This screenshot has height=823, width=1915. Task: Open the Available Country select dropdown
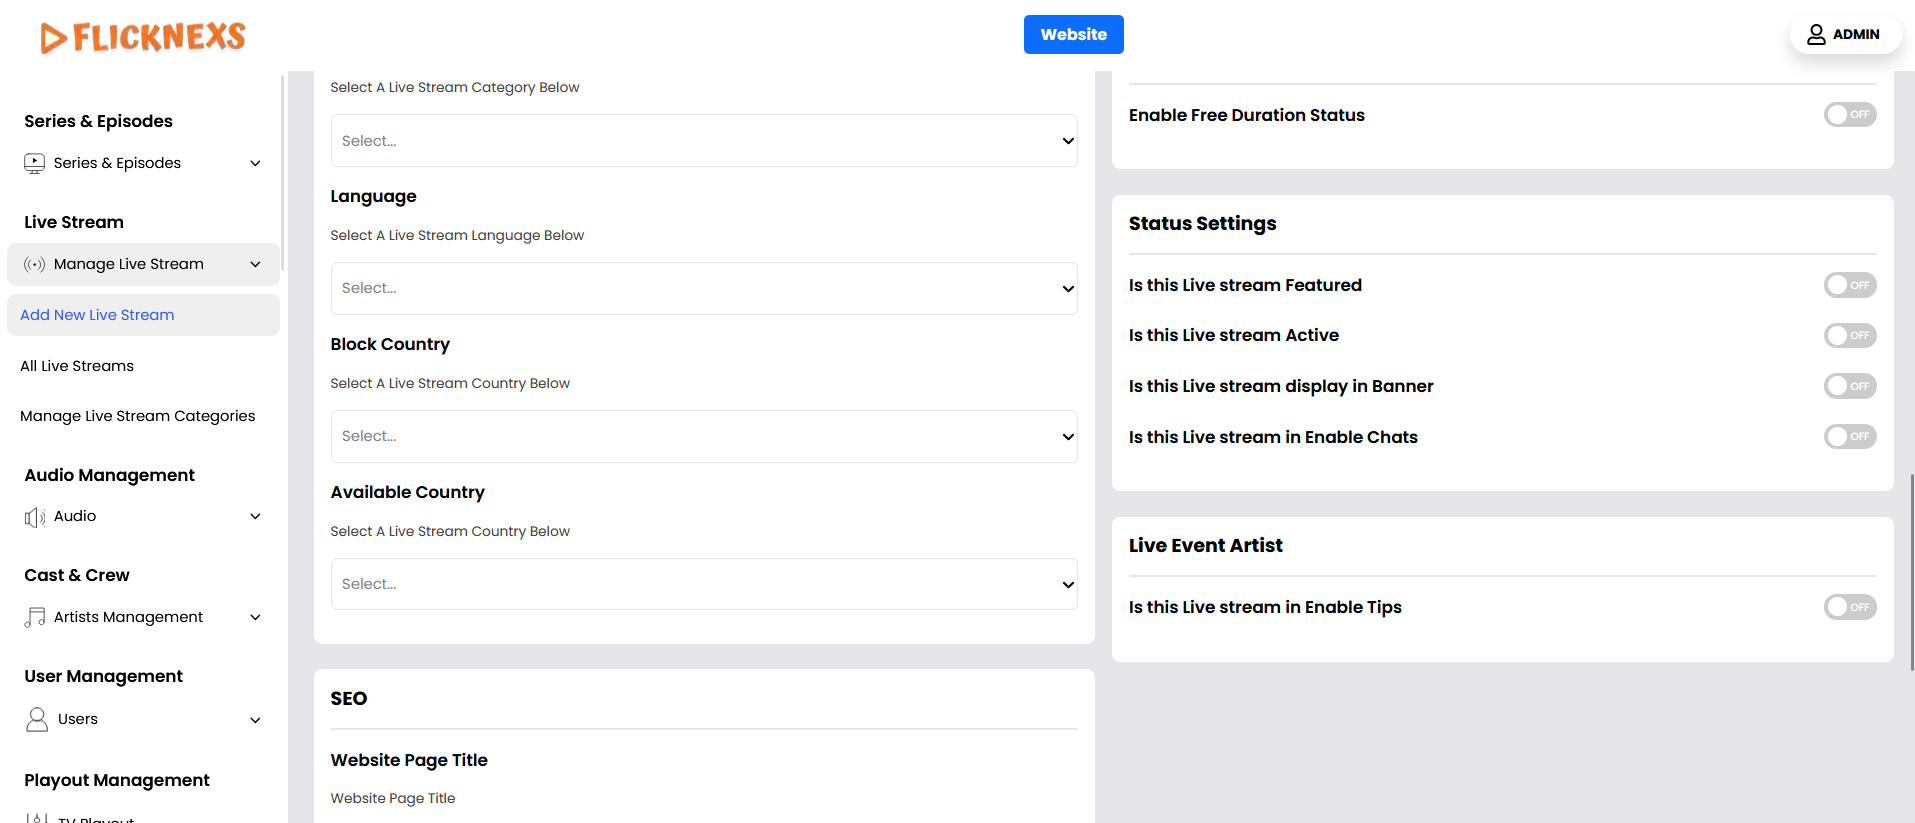(x=704, y=585)
